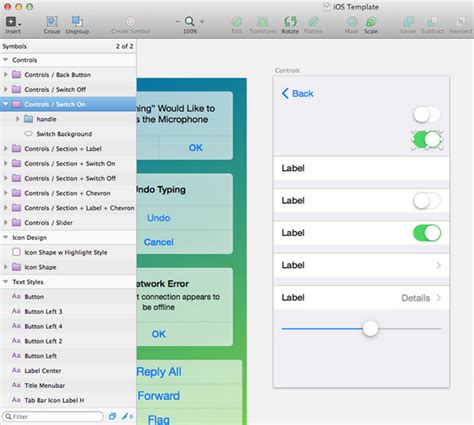
Task: Collapse the Icon Design group
Action: point(5,237)
